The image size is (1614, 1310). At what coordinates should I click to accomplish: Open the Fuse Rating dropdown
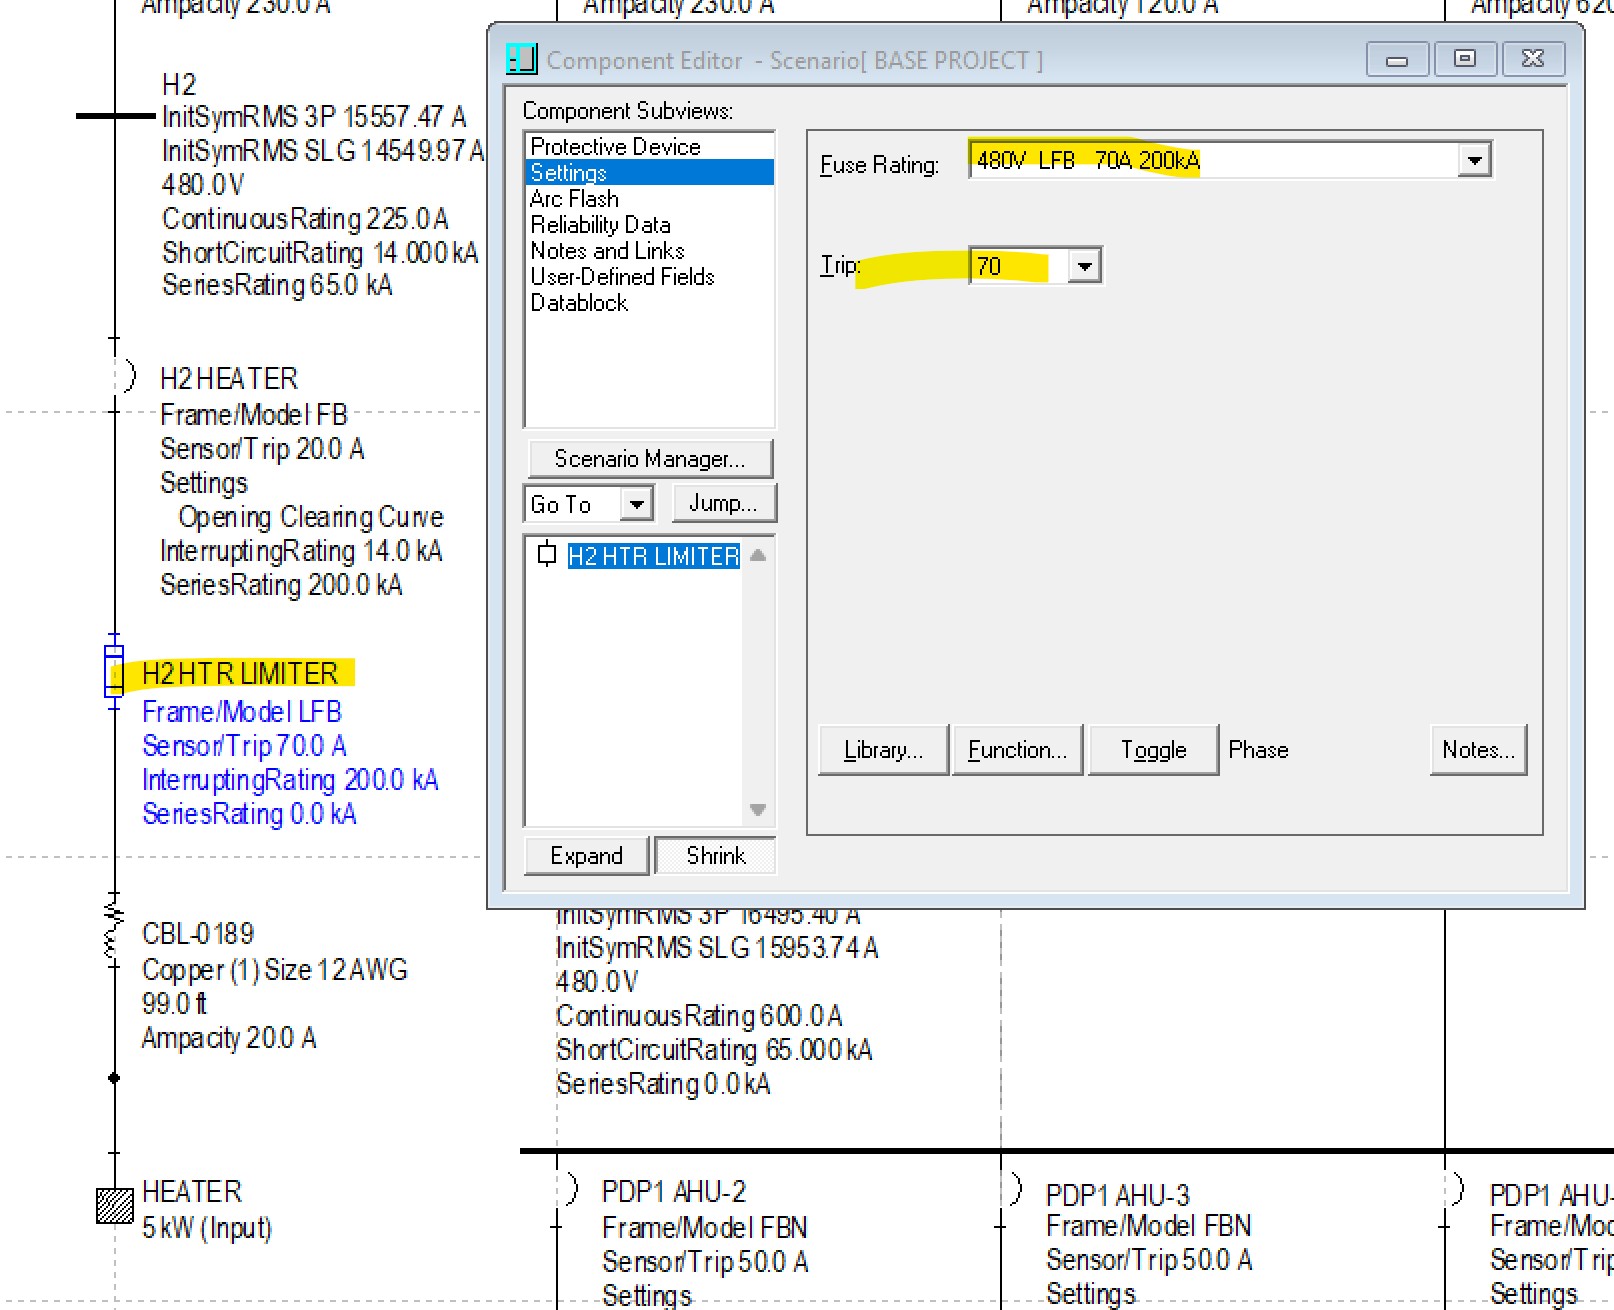pos(1474,160)
